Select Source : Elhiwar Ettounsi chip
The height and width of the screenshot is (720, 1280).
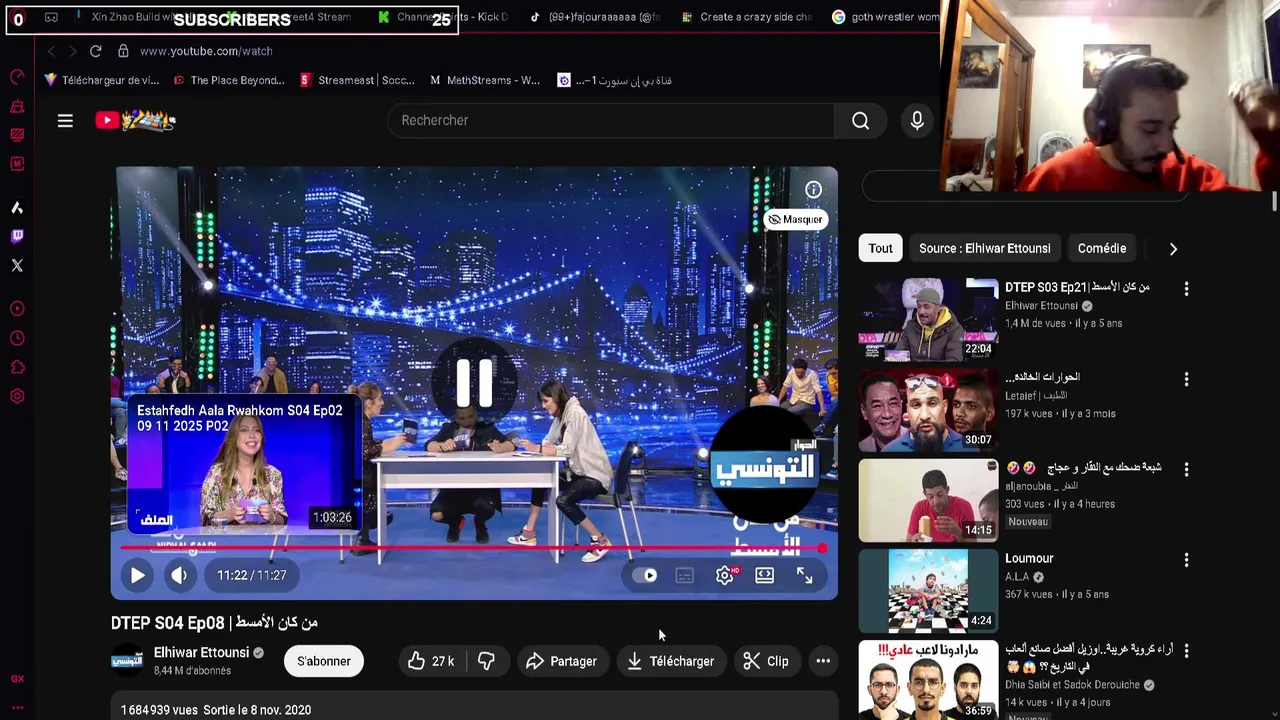[984, 248]
